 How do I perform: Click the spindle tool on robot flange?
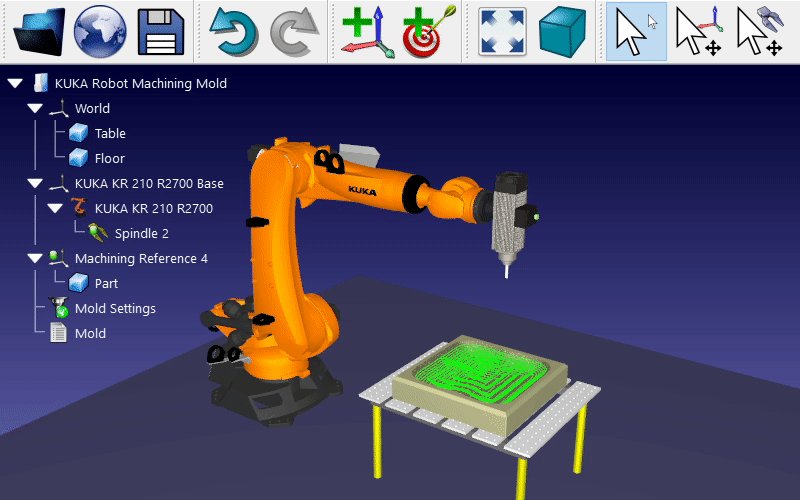[x=510, y=219]
